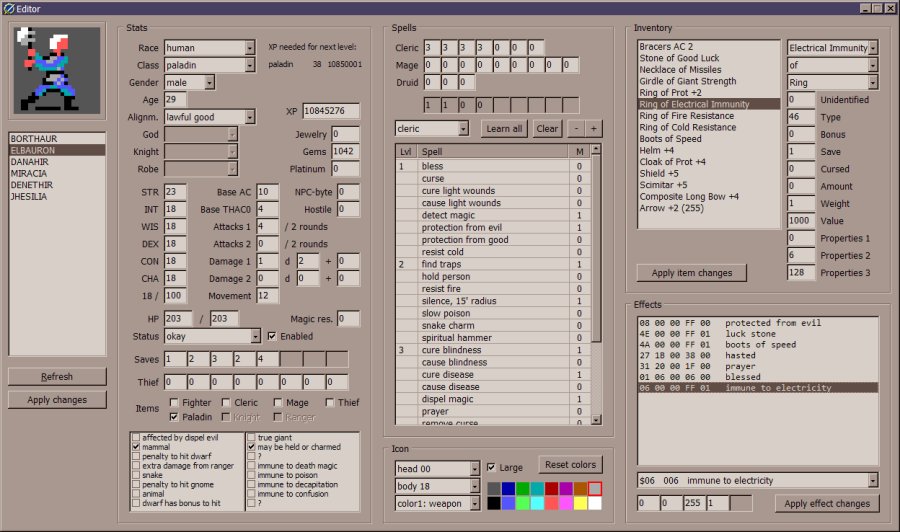Click the Apply item changes button
Viewport: 900px width, 532px height.
(692, 273)
